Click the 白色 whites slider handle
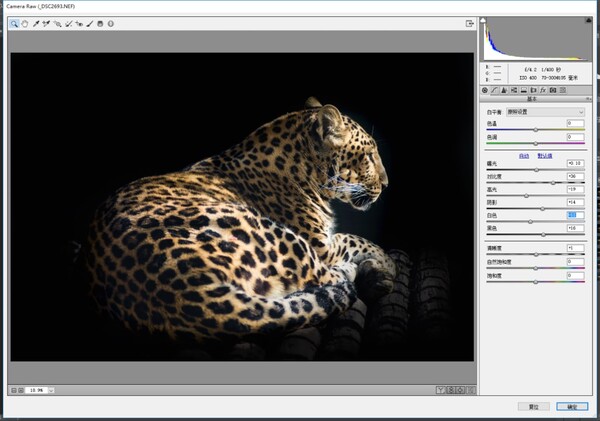This screenshot has width=600, height=421. (530, 222)
